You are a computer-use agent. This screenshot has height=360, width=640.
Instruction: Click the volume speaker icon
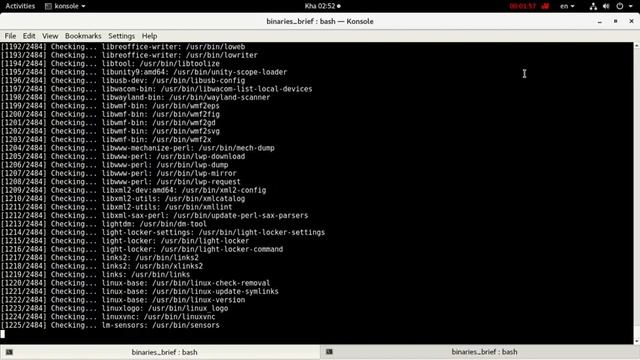(606, 6)
